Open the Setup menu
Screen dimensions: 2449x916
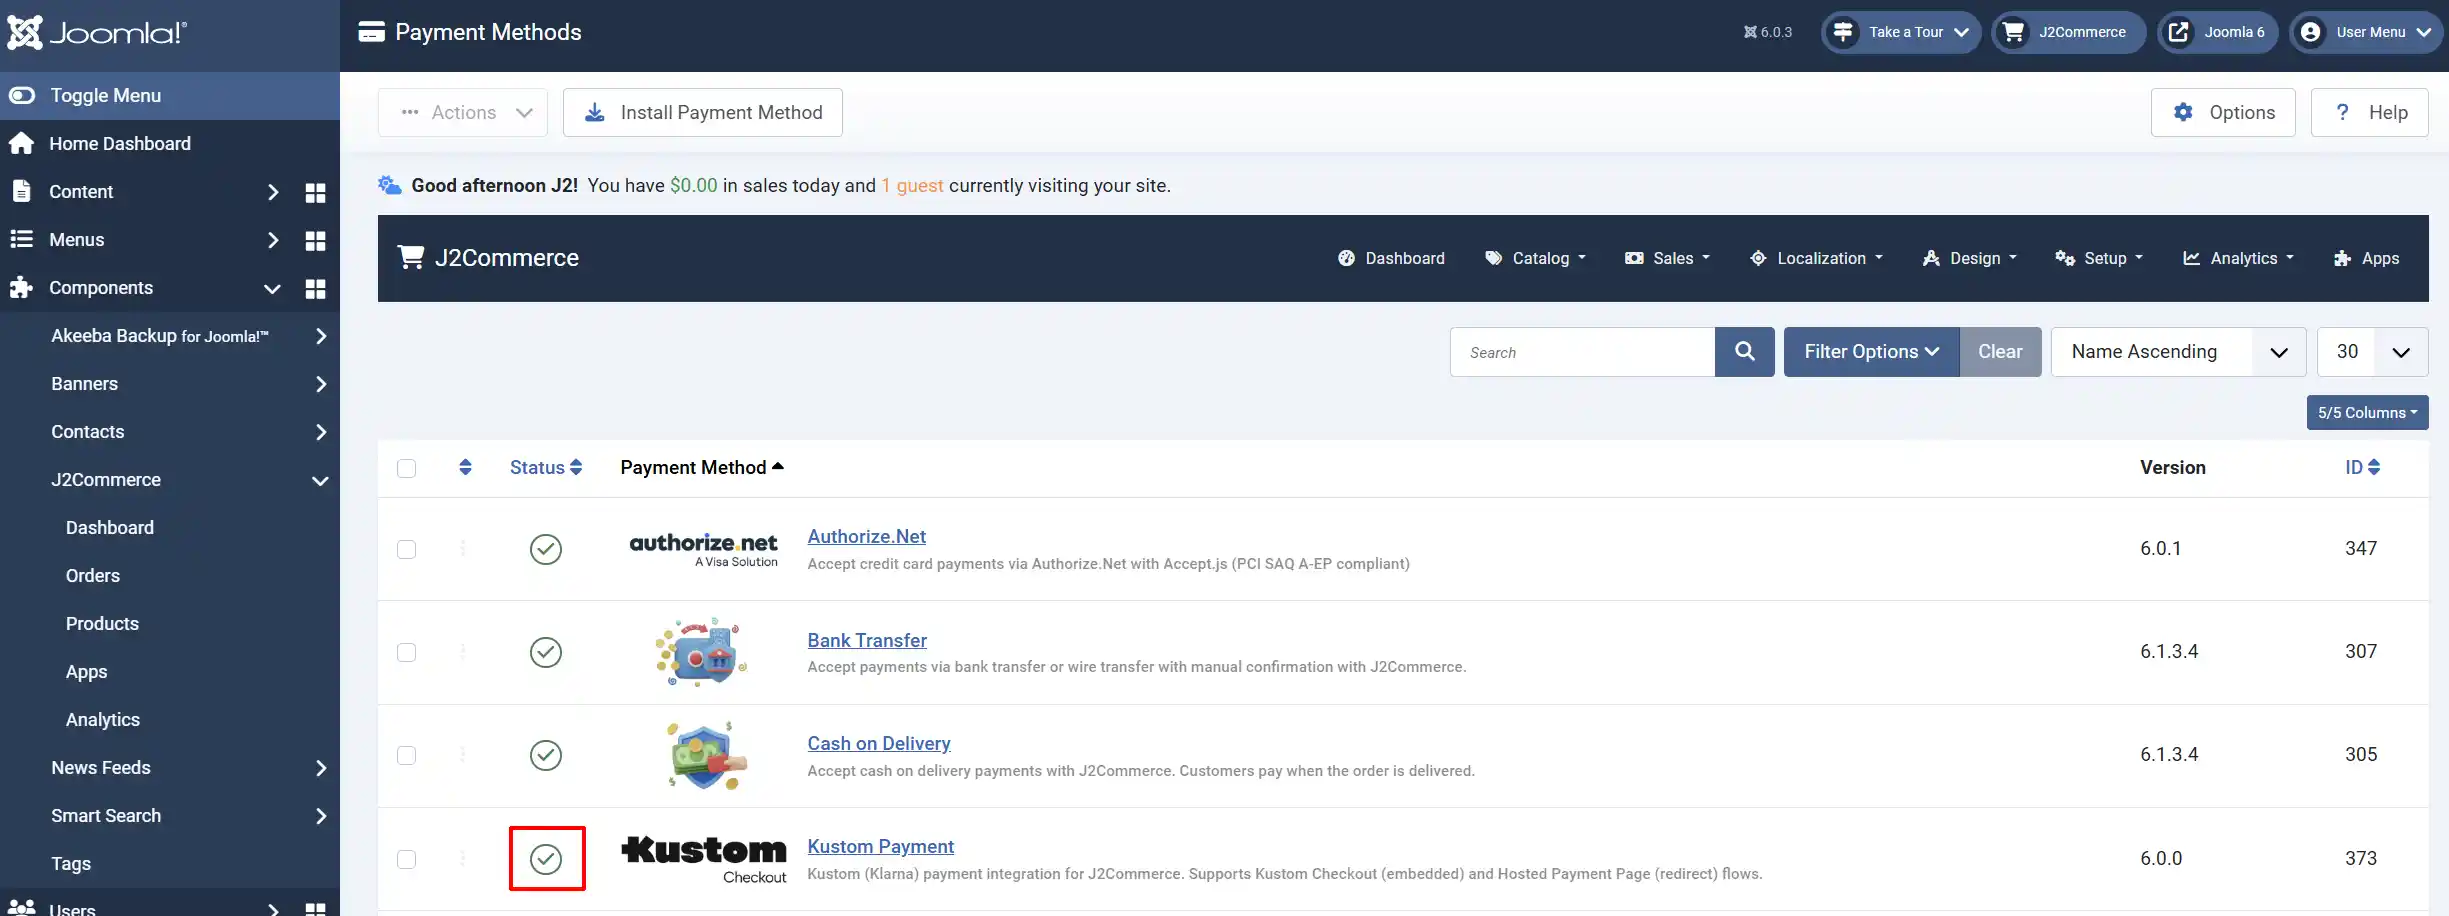2099,258
